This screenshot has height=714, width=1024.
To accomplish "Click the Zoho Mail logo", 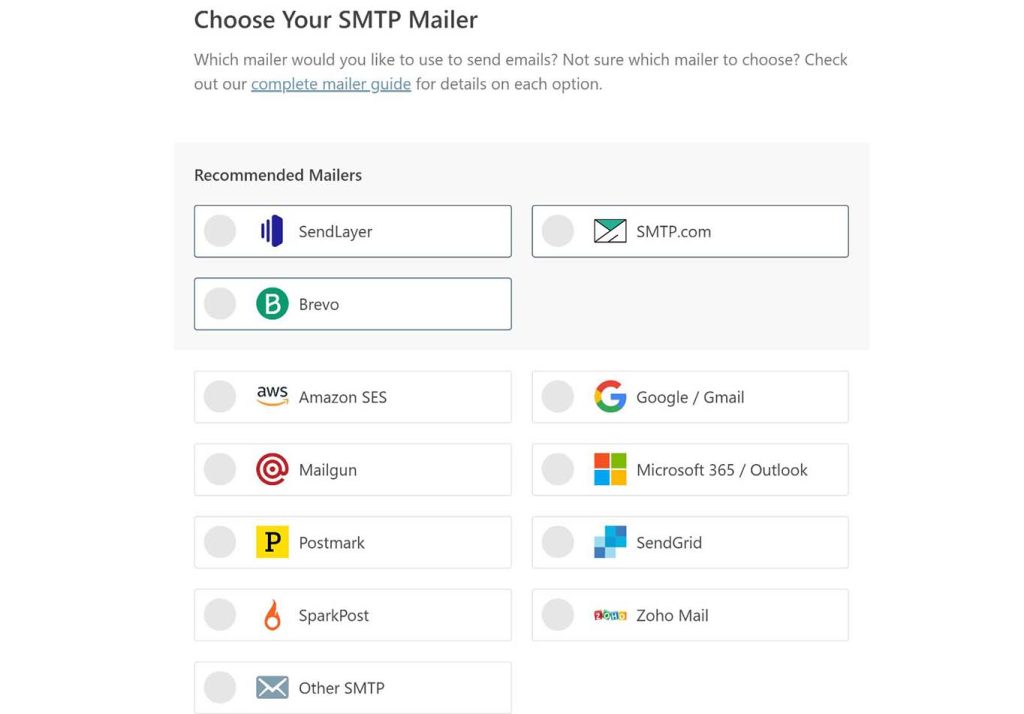I will coord(610,615).
